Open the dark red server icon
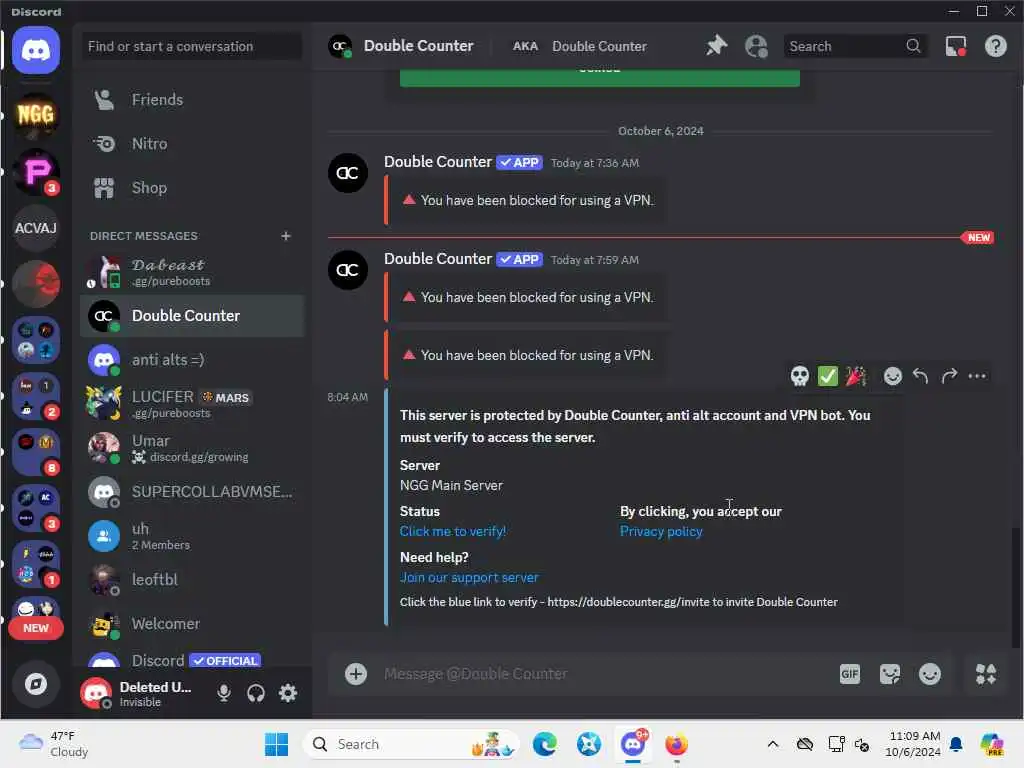 (x=36, y=283)
